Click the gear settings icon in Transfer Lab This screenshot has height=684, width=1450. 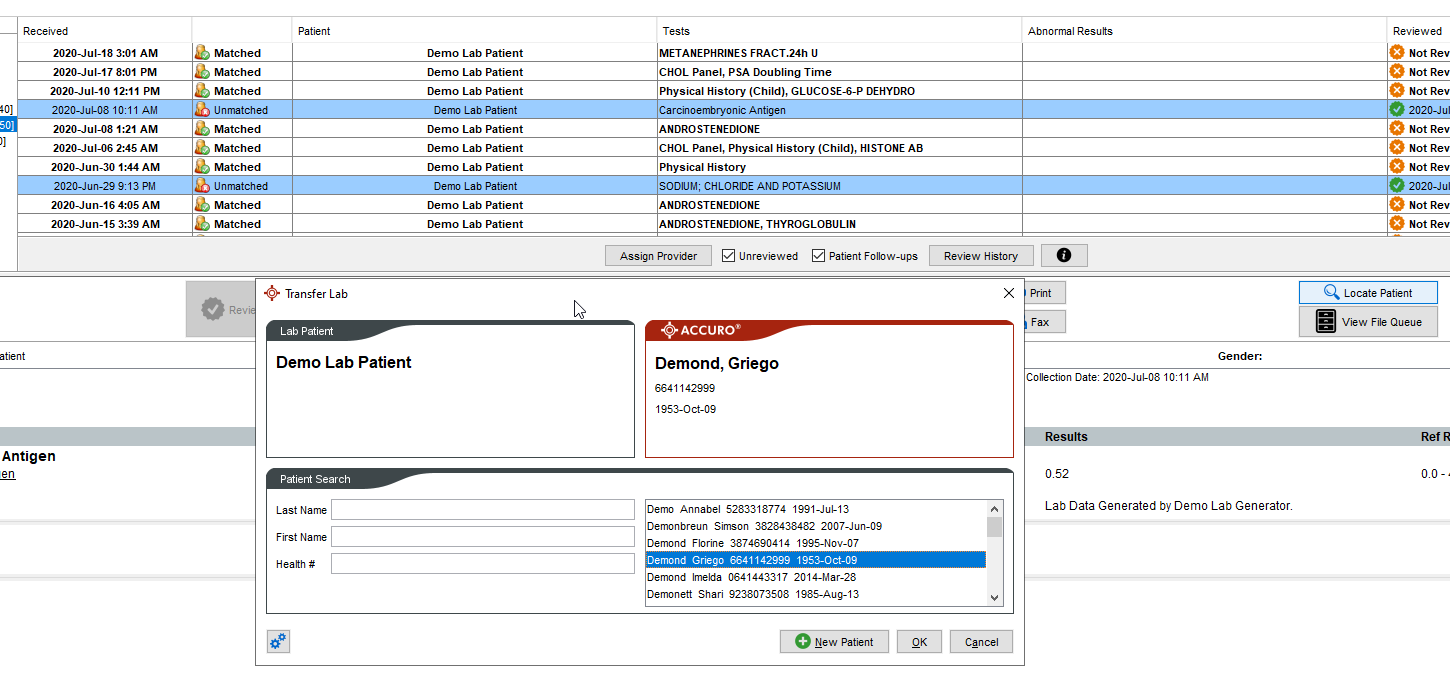coord(278,642)
